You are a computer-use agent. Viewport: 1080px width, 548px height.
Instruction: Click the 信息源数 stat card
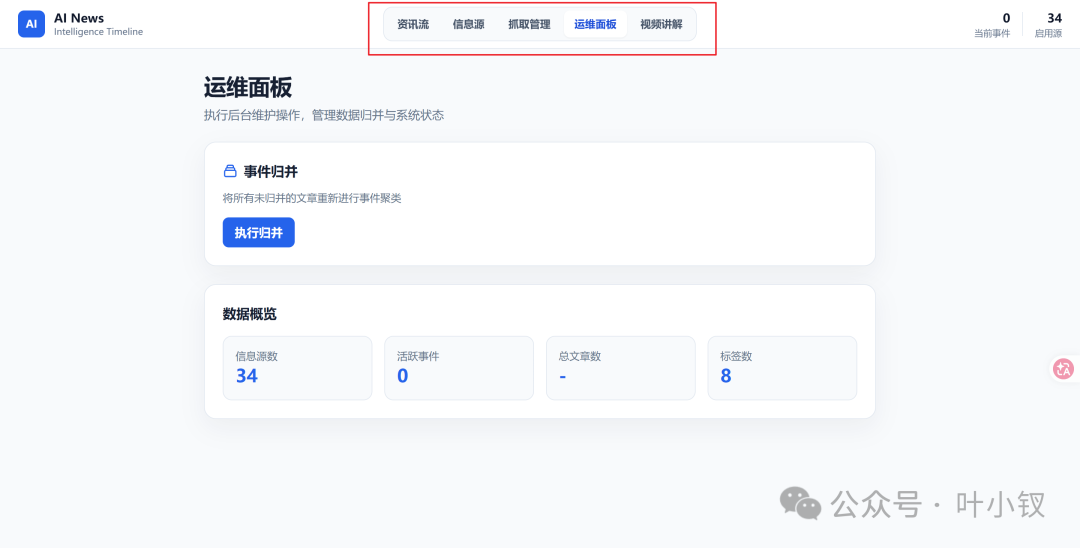coord(298,368)
